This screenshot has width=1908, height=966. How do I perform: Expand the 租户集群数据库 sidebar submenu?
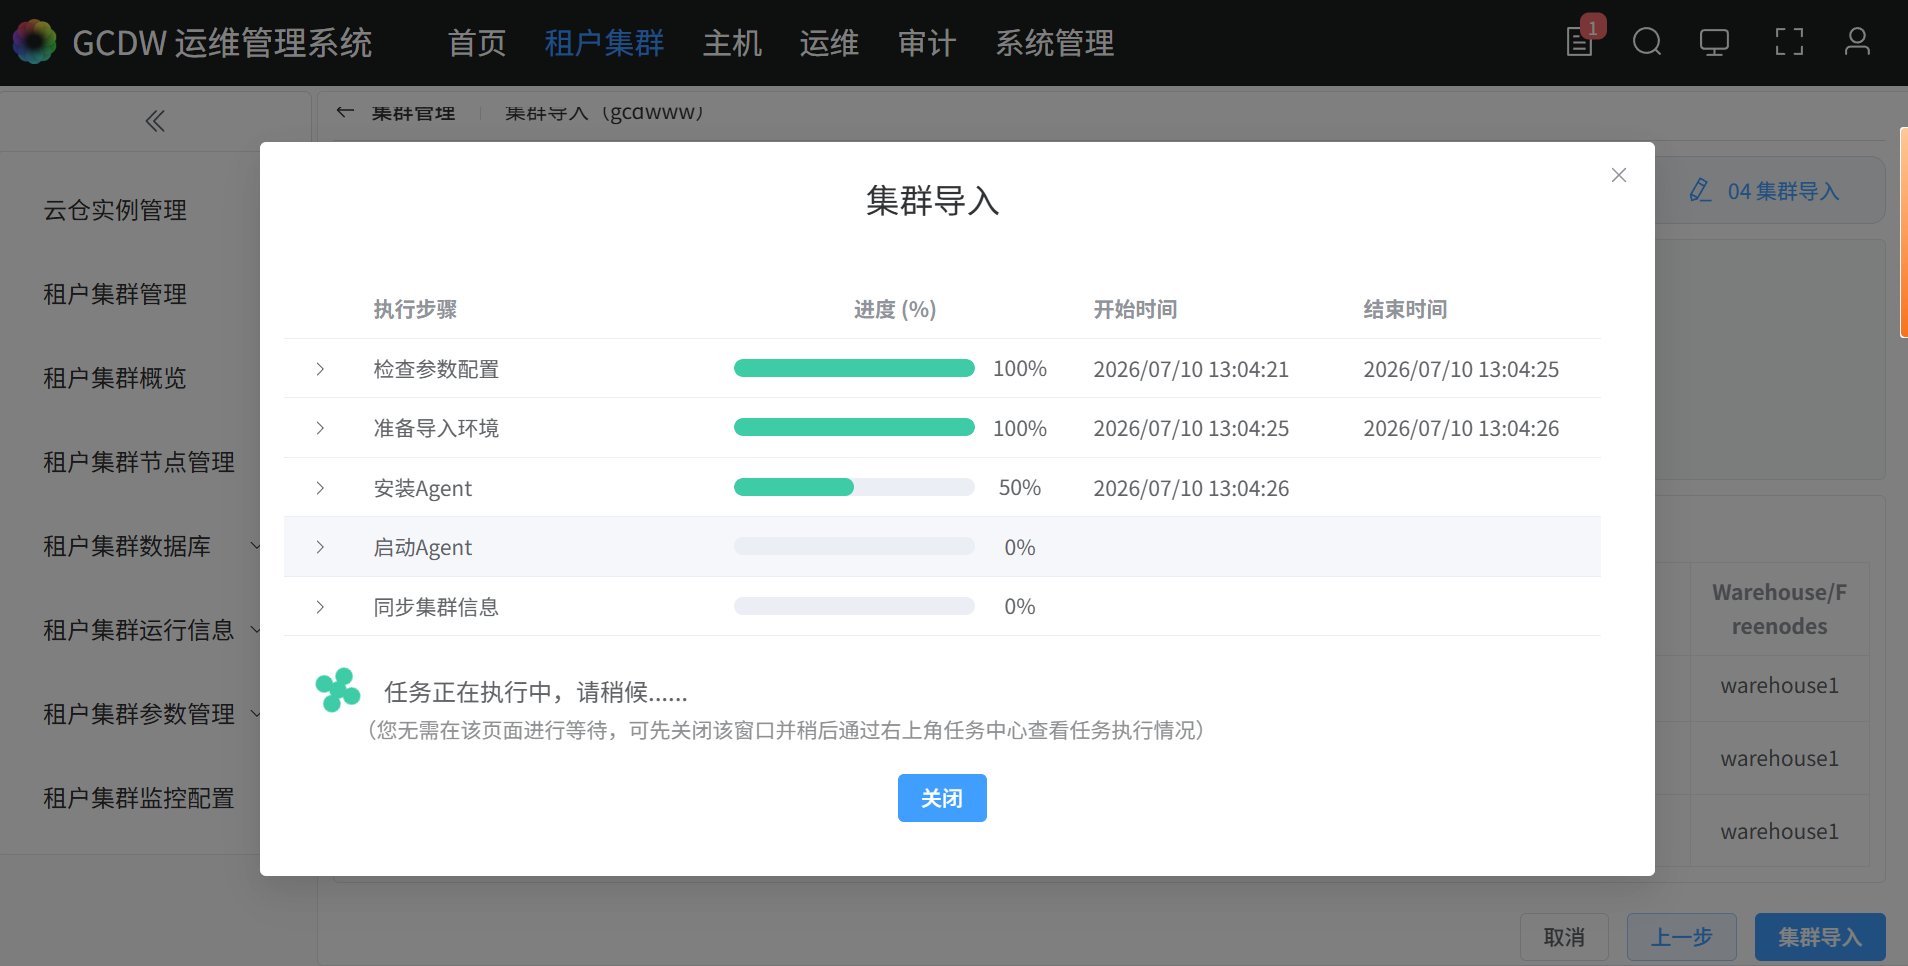(x=255, y=546)
